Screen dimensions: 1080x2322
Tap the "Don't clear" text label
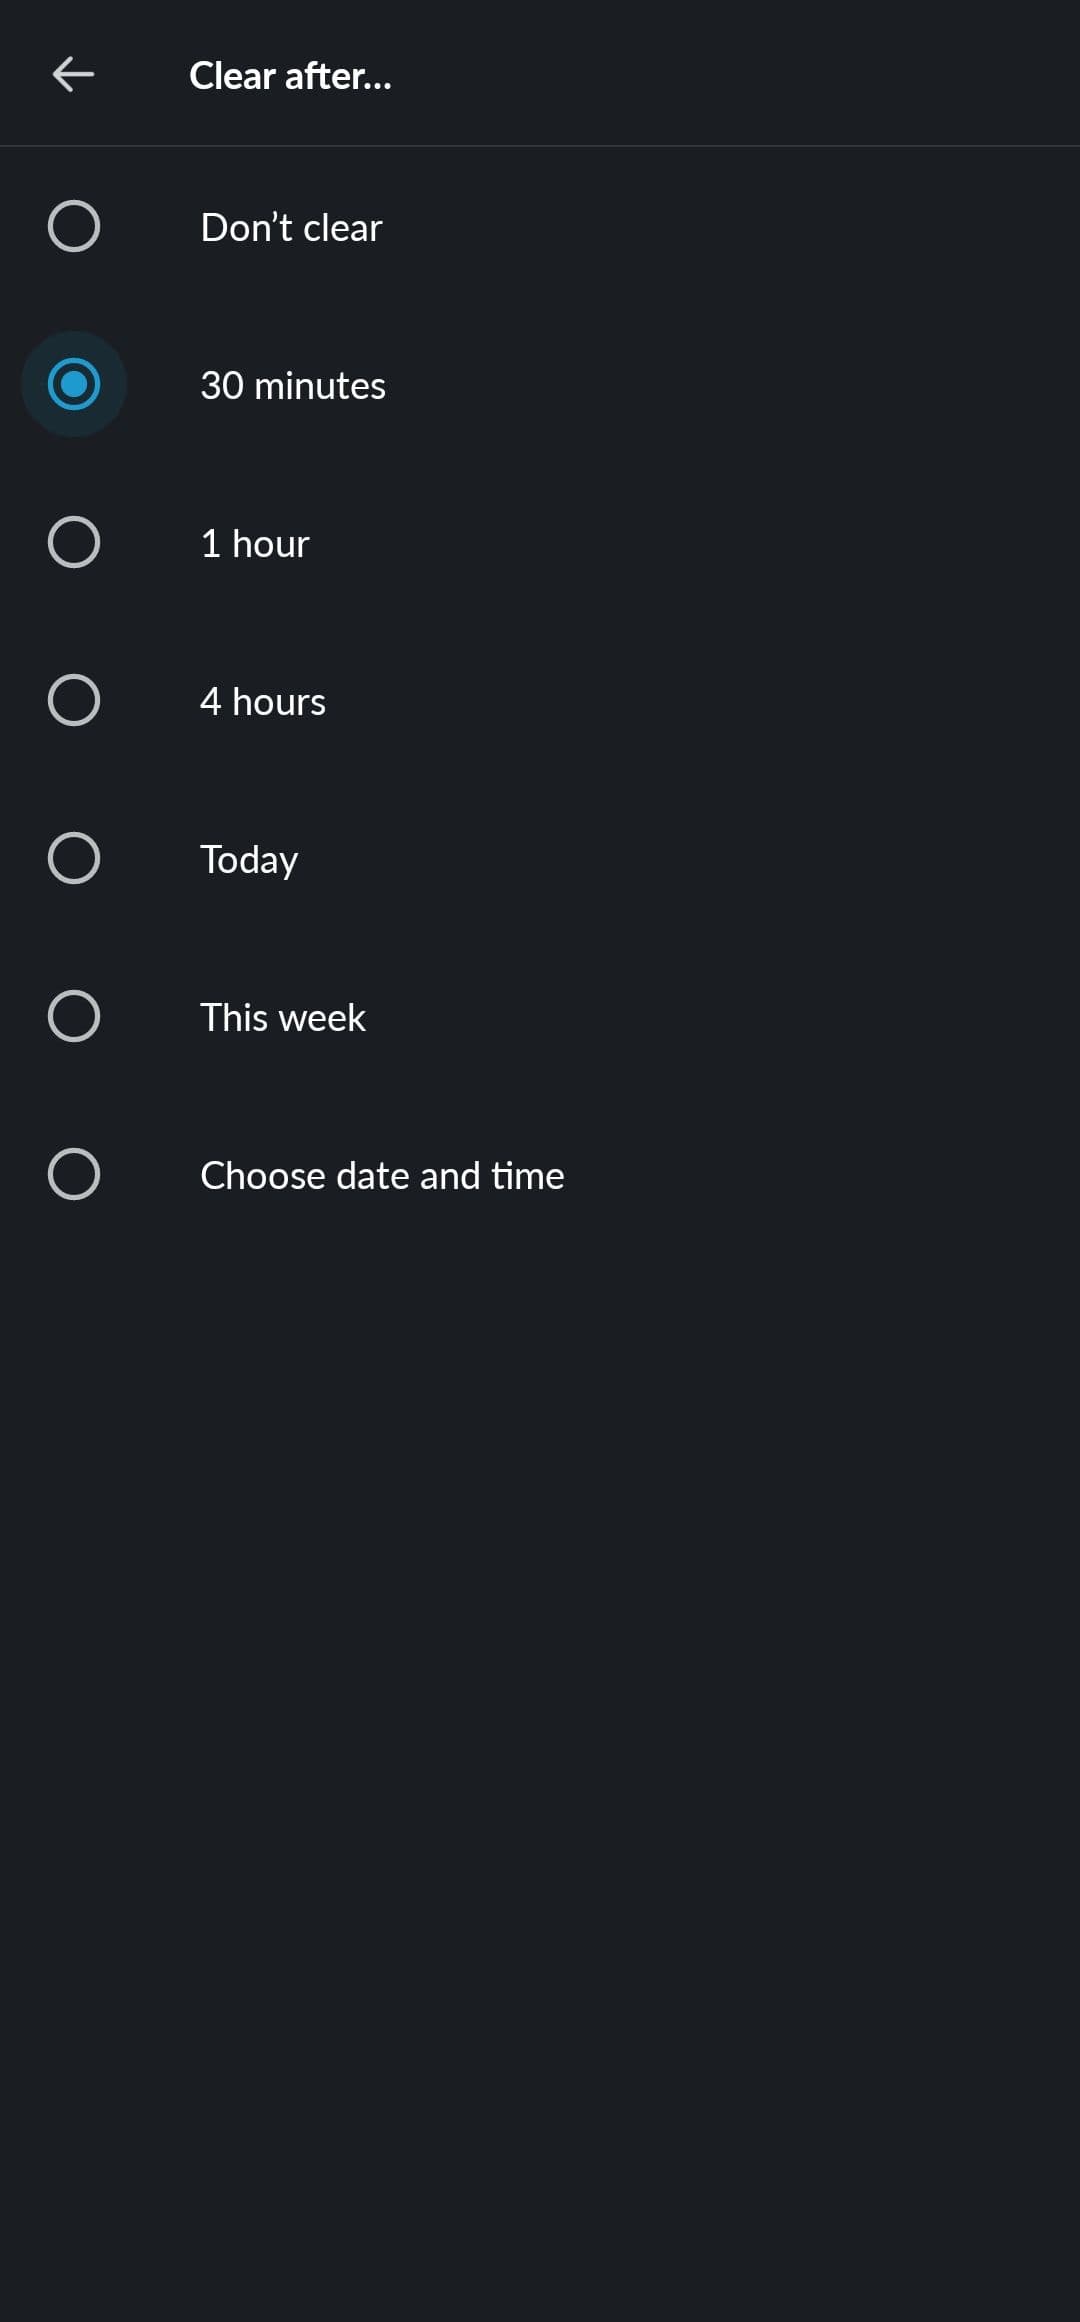click(x=291, y=228)
